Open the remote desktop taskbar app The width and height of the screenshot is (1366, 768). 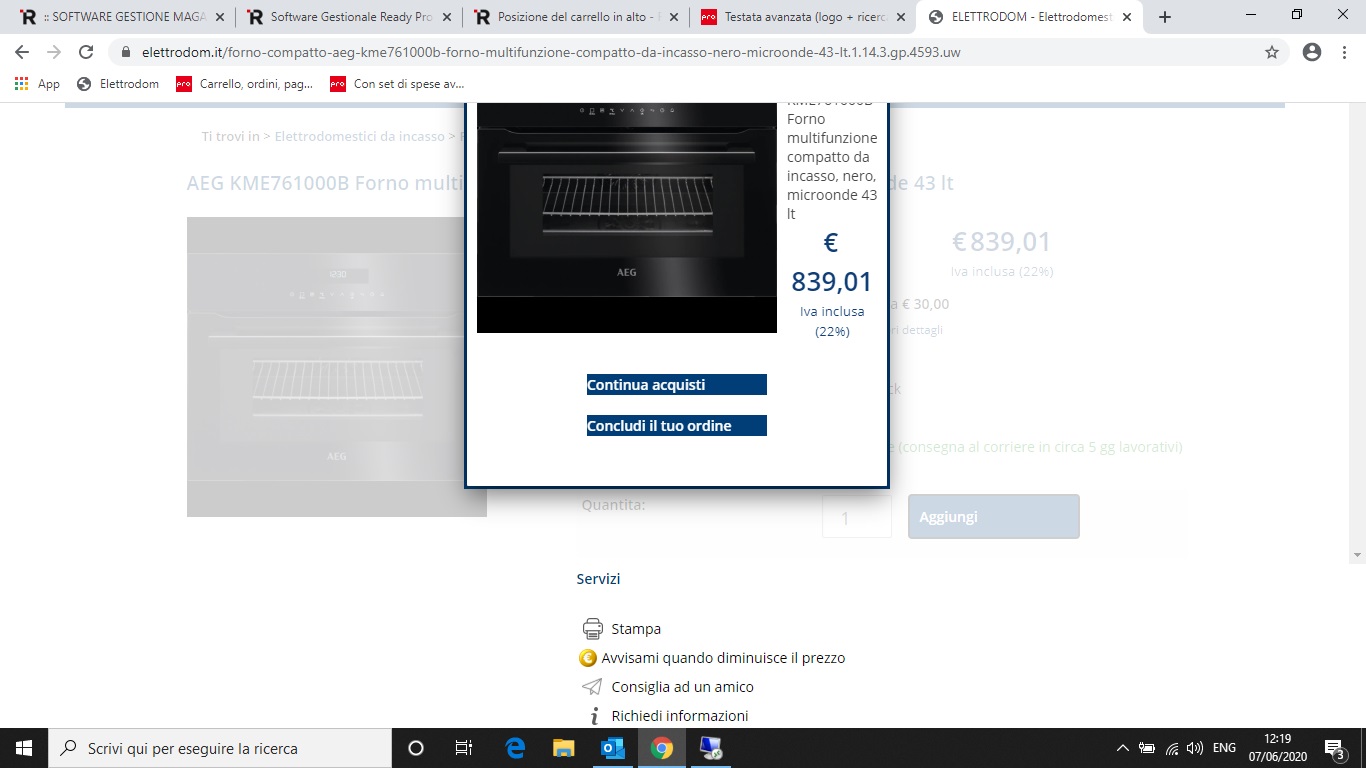tap(710, 748)
